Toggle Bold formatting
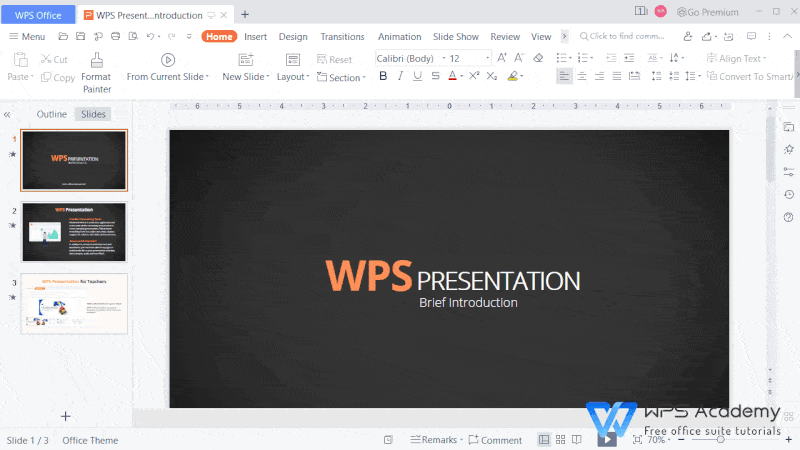800x450 pixels. tap(383, 76)
